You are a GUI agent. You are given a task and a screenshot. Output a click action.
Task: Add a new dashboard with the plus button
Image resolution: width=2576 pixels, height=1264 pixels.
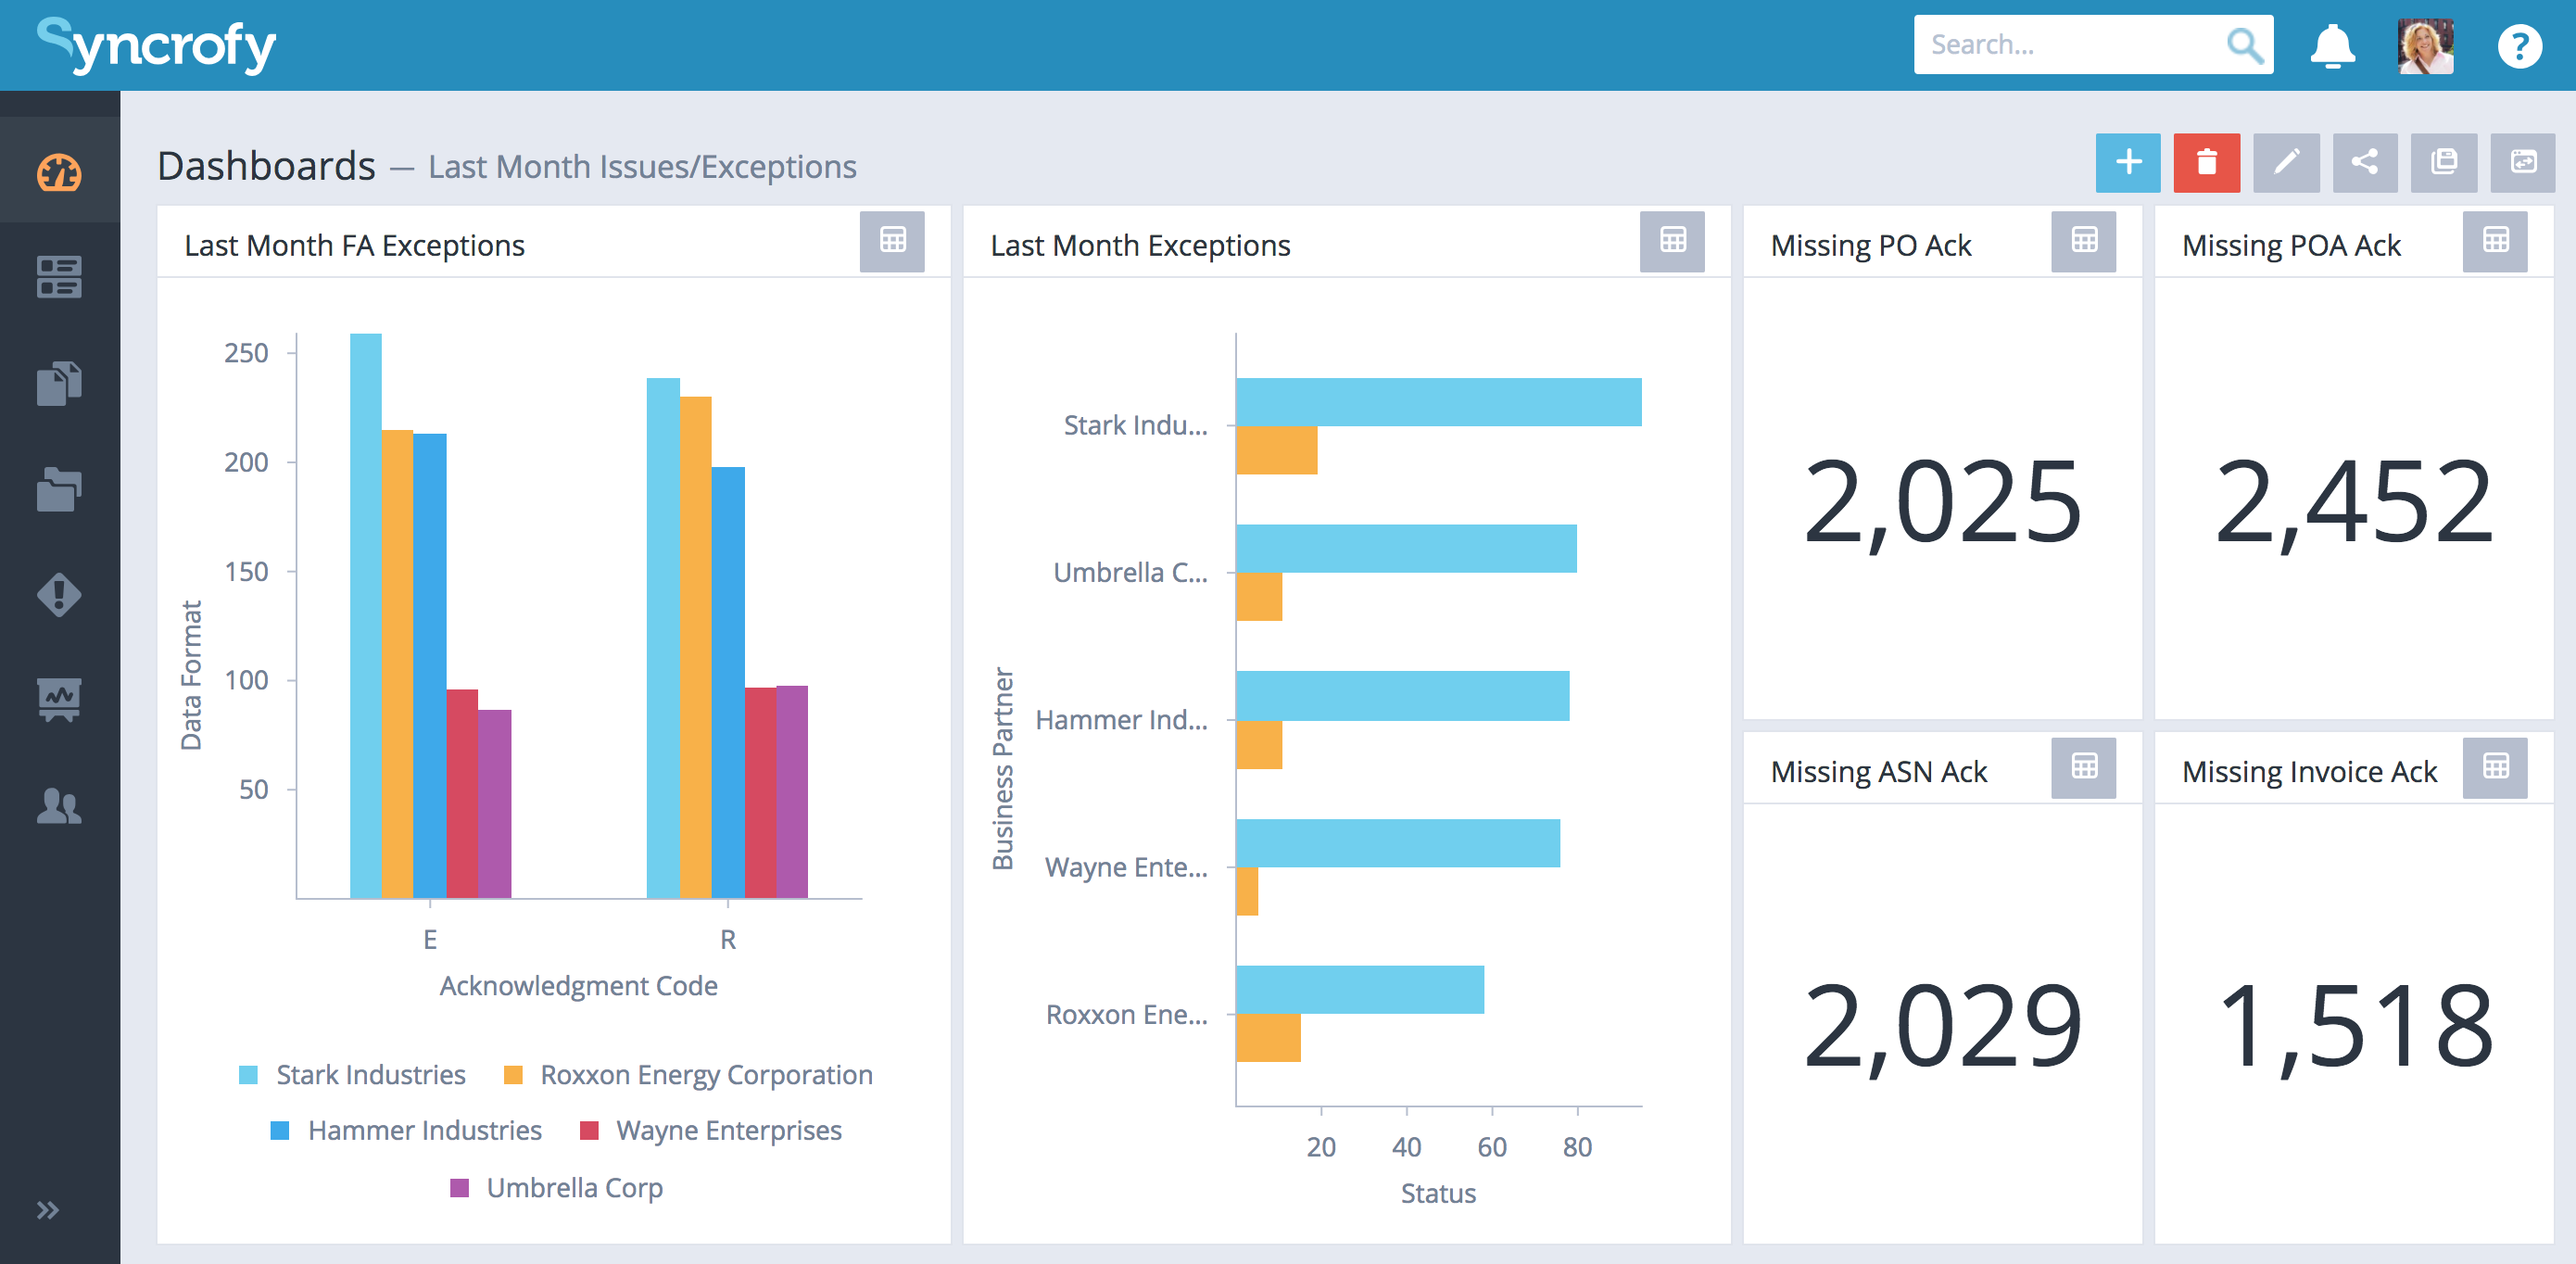pyautogui.click(x=2128, y=162)
